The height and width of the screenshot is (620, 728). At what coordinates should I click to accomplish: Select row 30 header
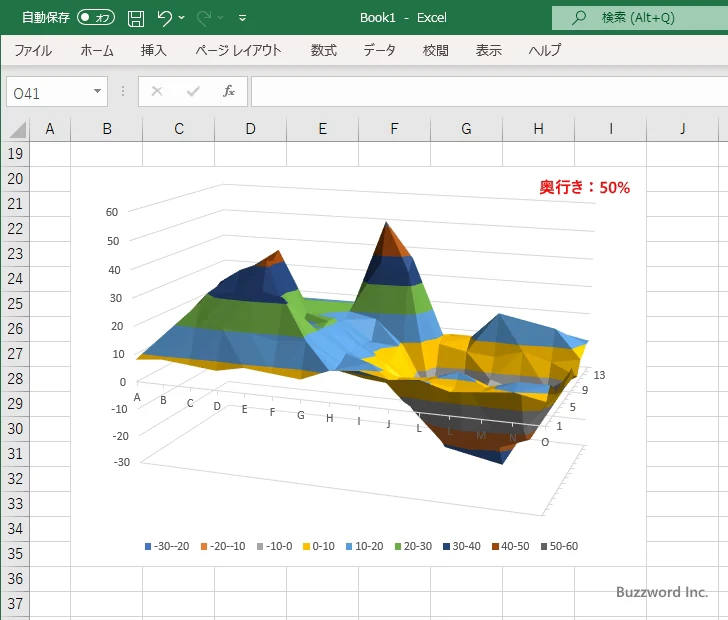tap(15, 429)
